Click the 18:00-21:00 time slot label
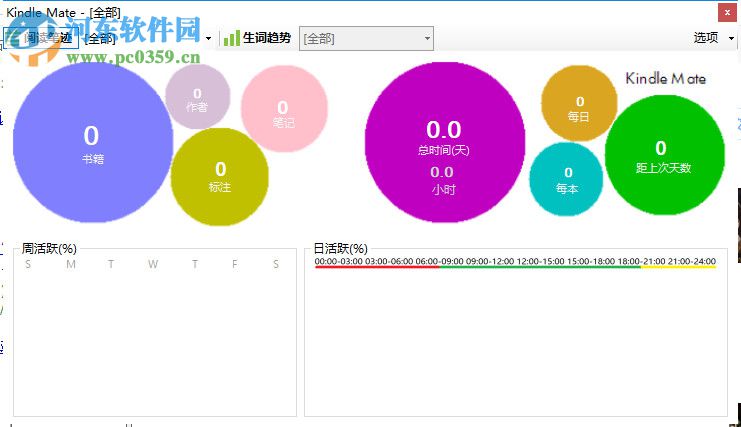 coord(642,261)
